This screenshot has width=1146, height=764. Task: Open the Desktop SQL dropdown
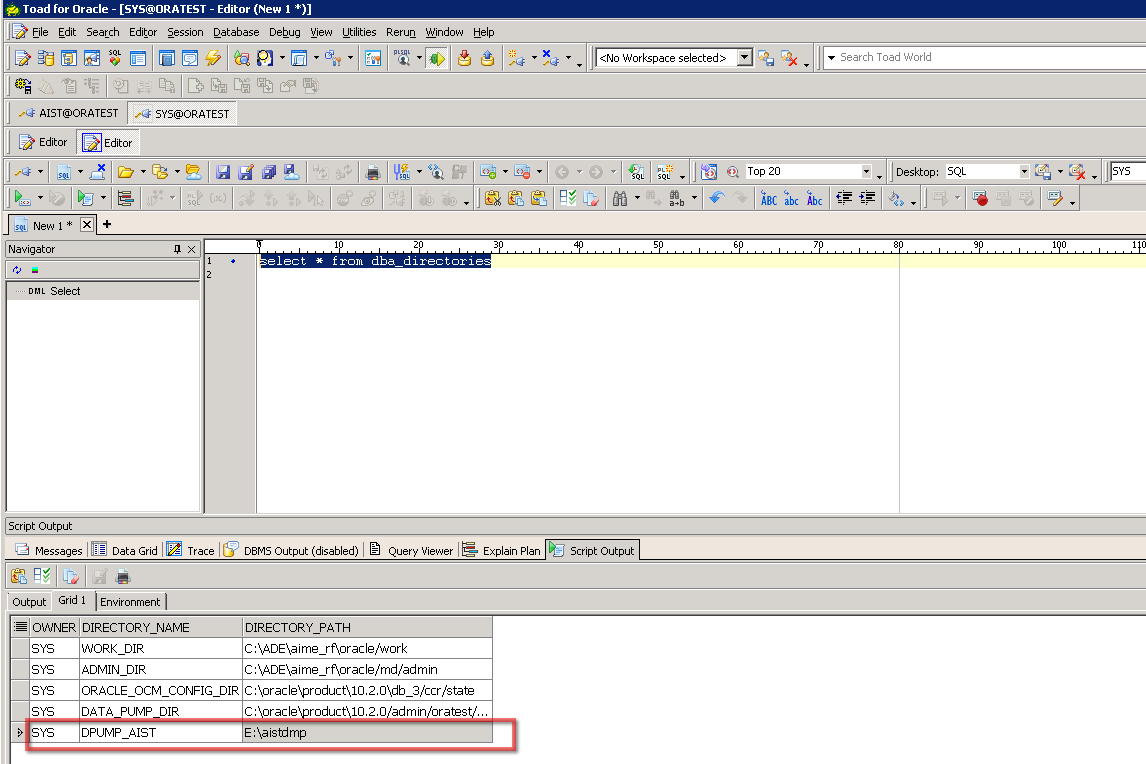pyautogui.click(x=1024, y=172)
